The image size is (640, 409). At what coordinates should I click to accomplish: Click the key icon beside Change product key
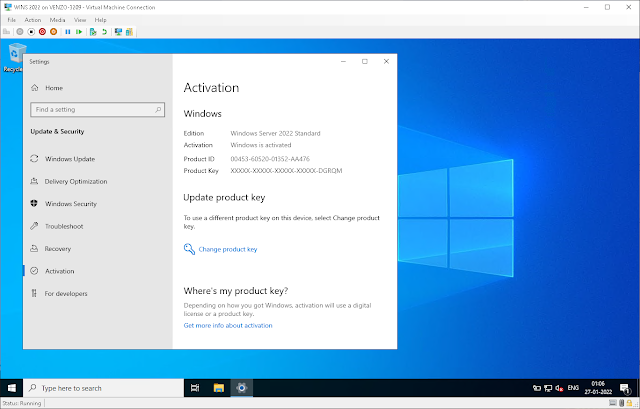[x=189, y=249]
